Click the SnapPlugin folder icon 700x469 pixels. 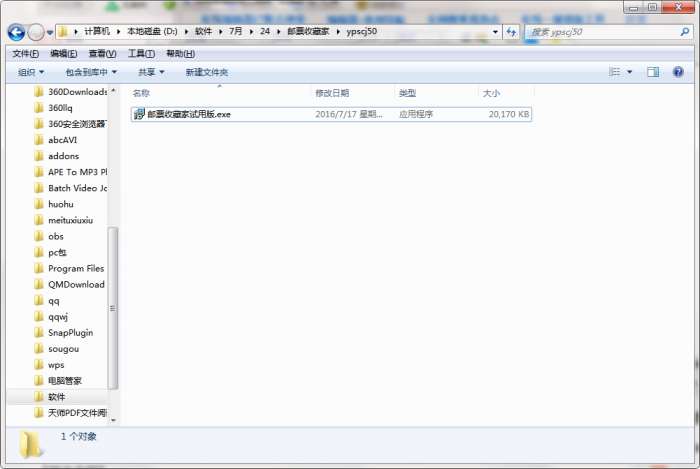(x=39, y=333)
